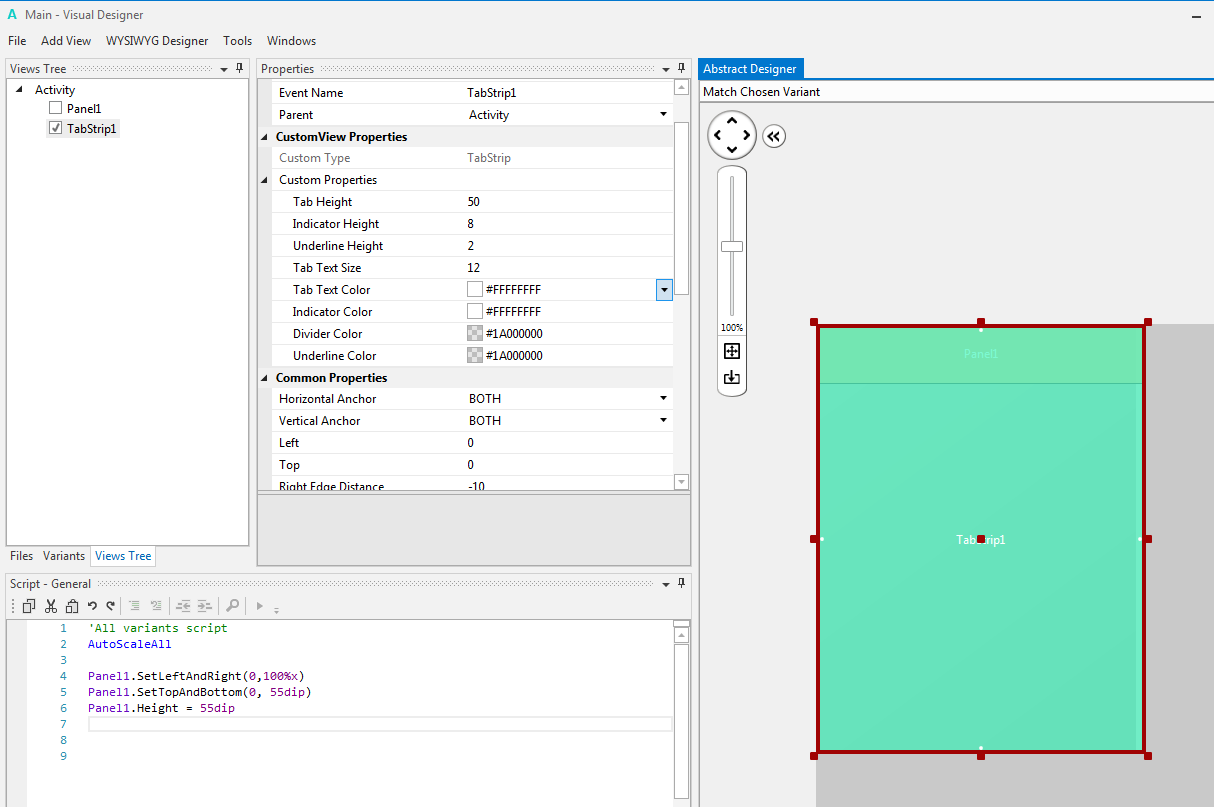The width and height of the screenshot is (1214, 807).
Task: Open the Windows menu
Action: (291, 41)
